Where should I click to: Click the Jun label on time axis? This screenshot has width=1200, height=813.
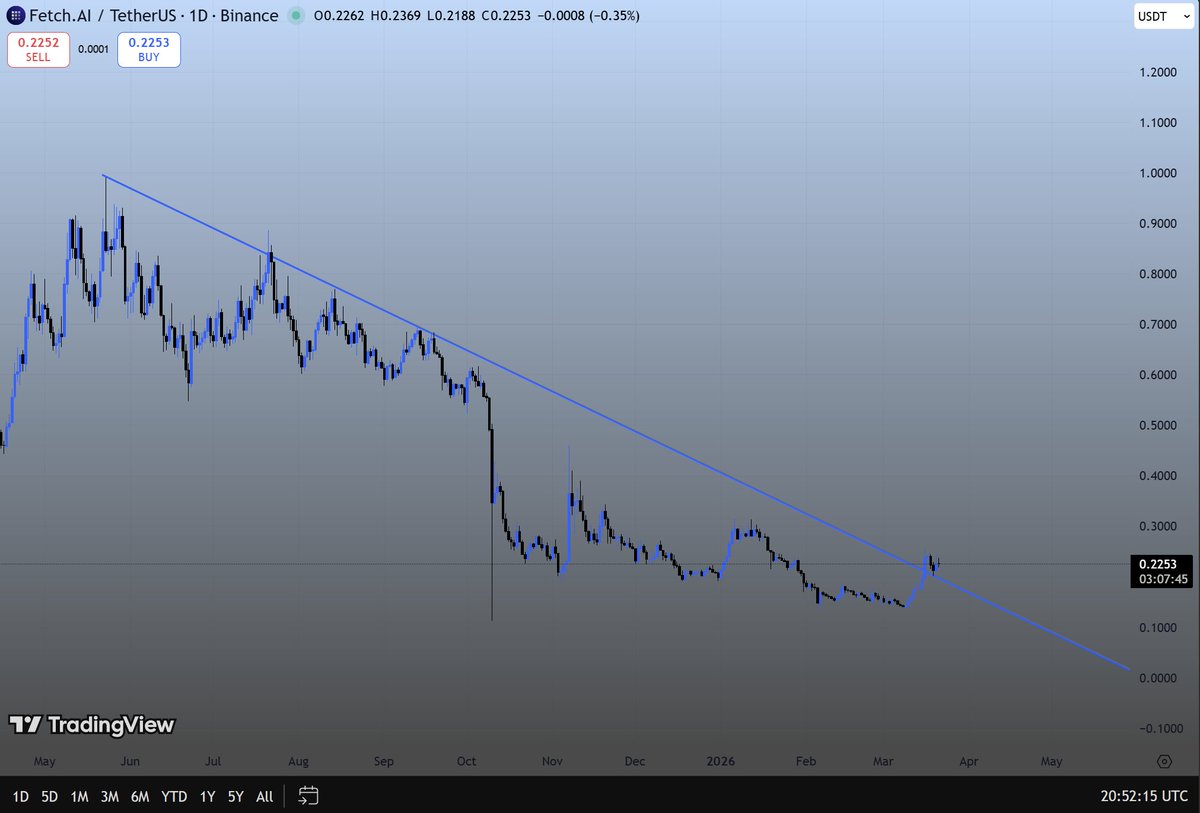coord(129,762)
